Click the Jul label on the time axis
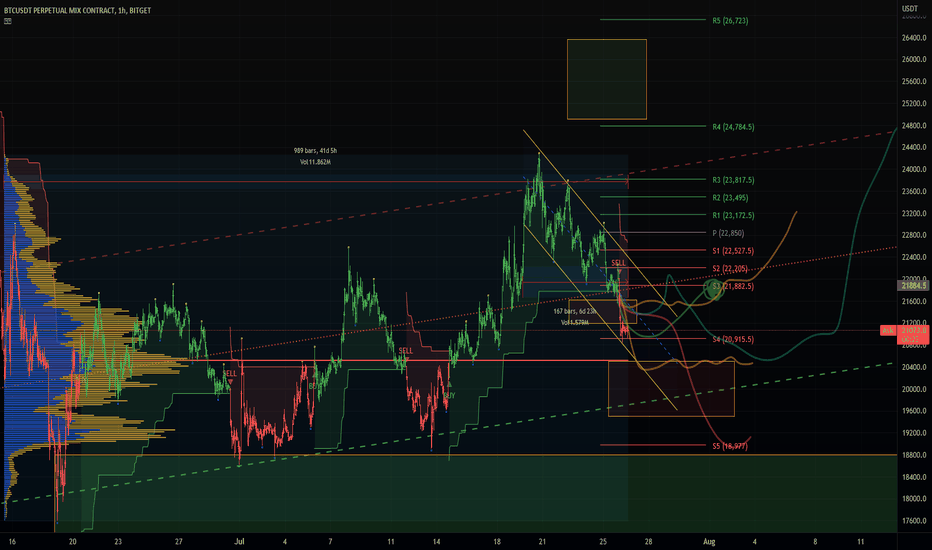Screen dimensions: 932x550 240,542
